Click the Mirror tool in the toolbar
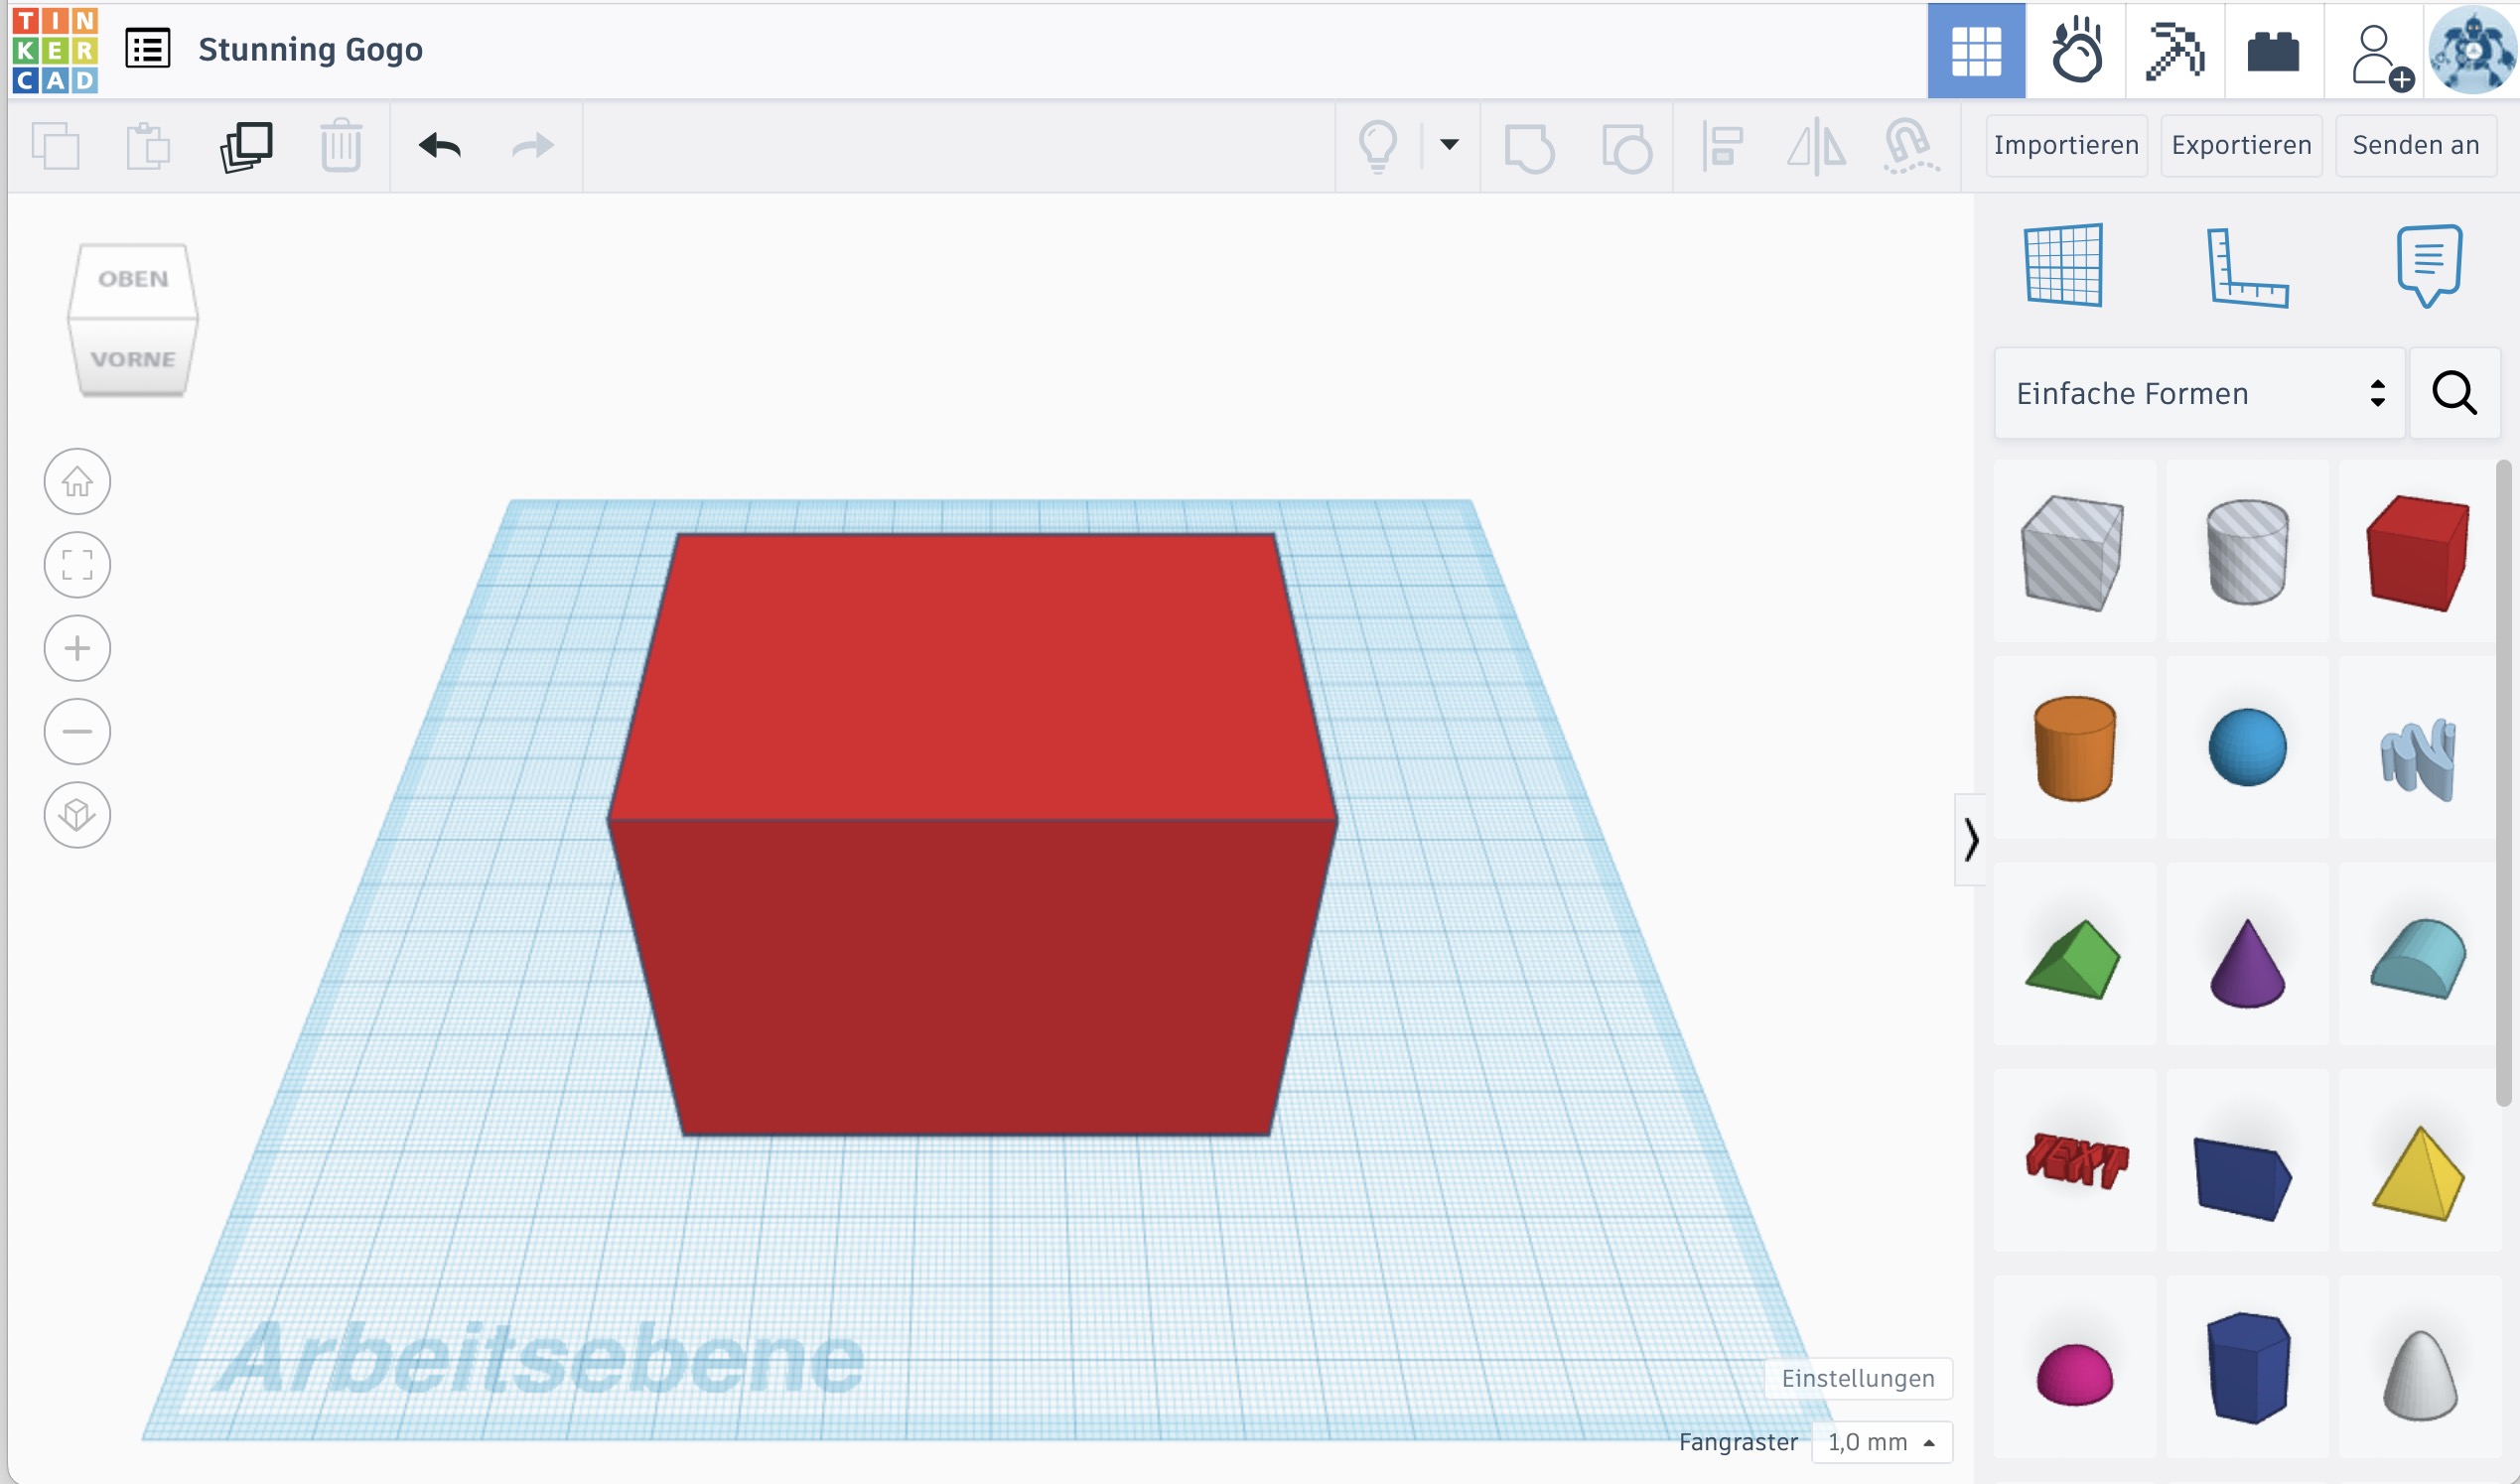 click(1816, 148)
